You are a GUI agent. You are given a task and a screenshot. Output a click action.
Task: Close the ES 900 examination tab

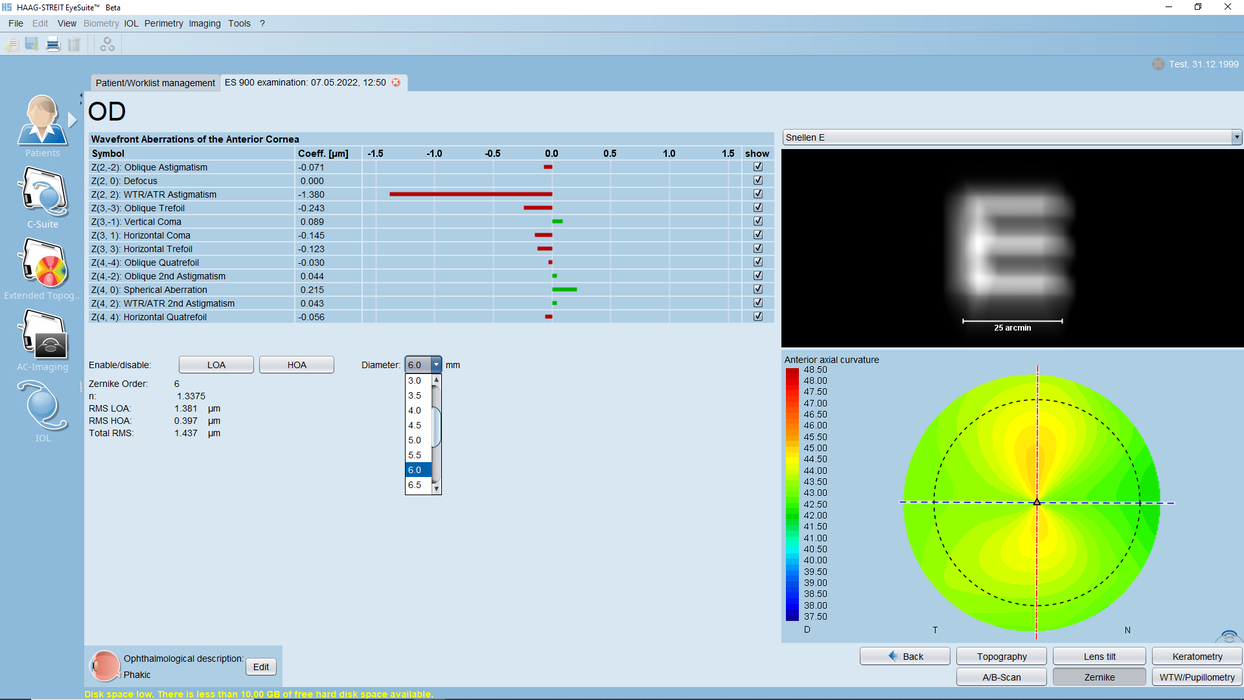[395, 83]
